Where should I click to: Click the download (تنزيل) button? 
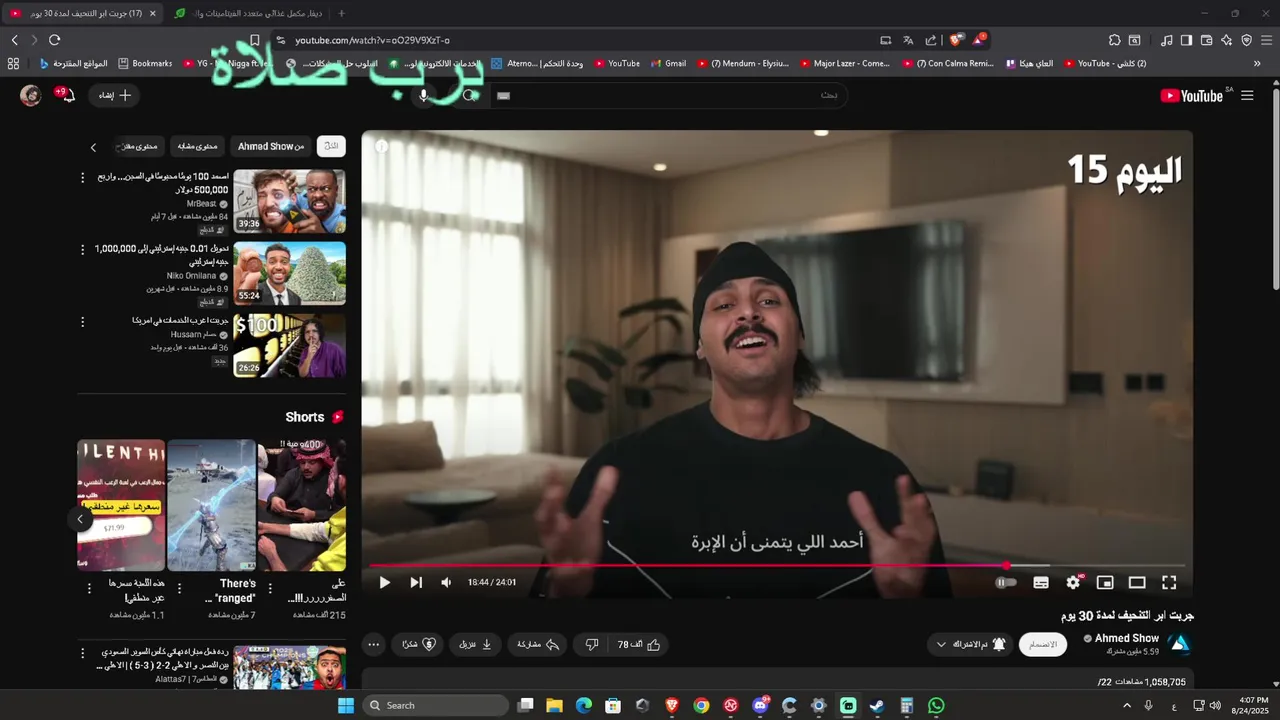tap(476, 645)
